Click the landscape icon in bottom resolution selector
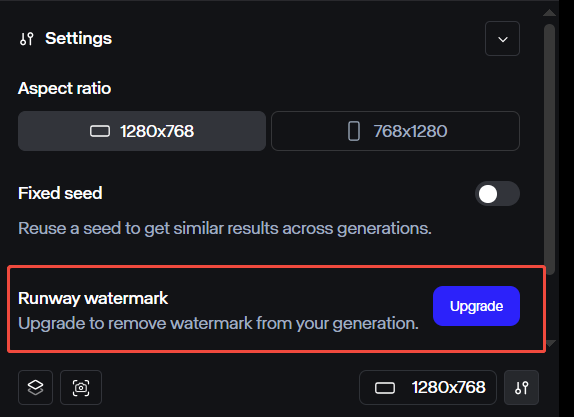This screenshot has width=574, height=417. pyautogui.click(x=385, y=388)
